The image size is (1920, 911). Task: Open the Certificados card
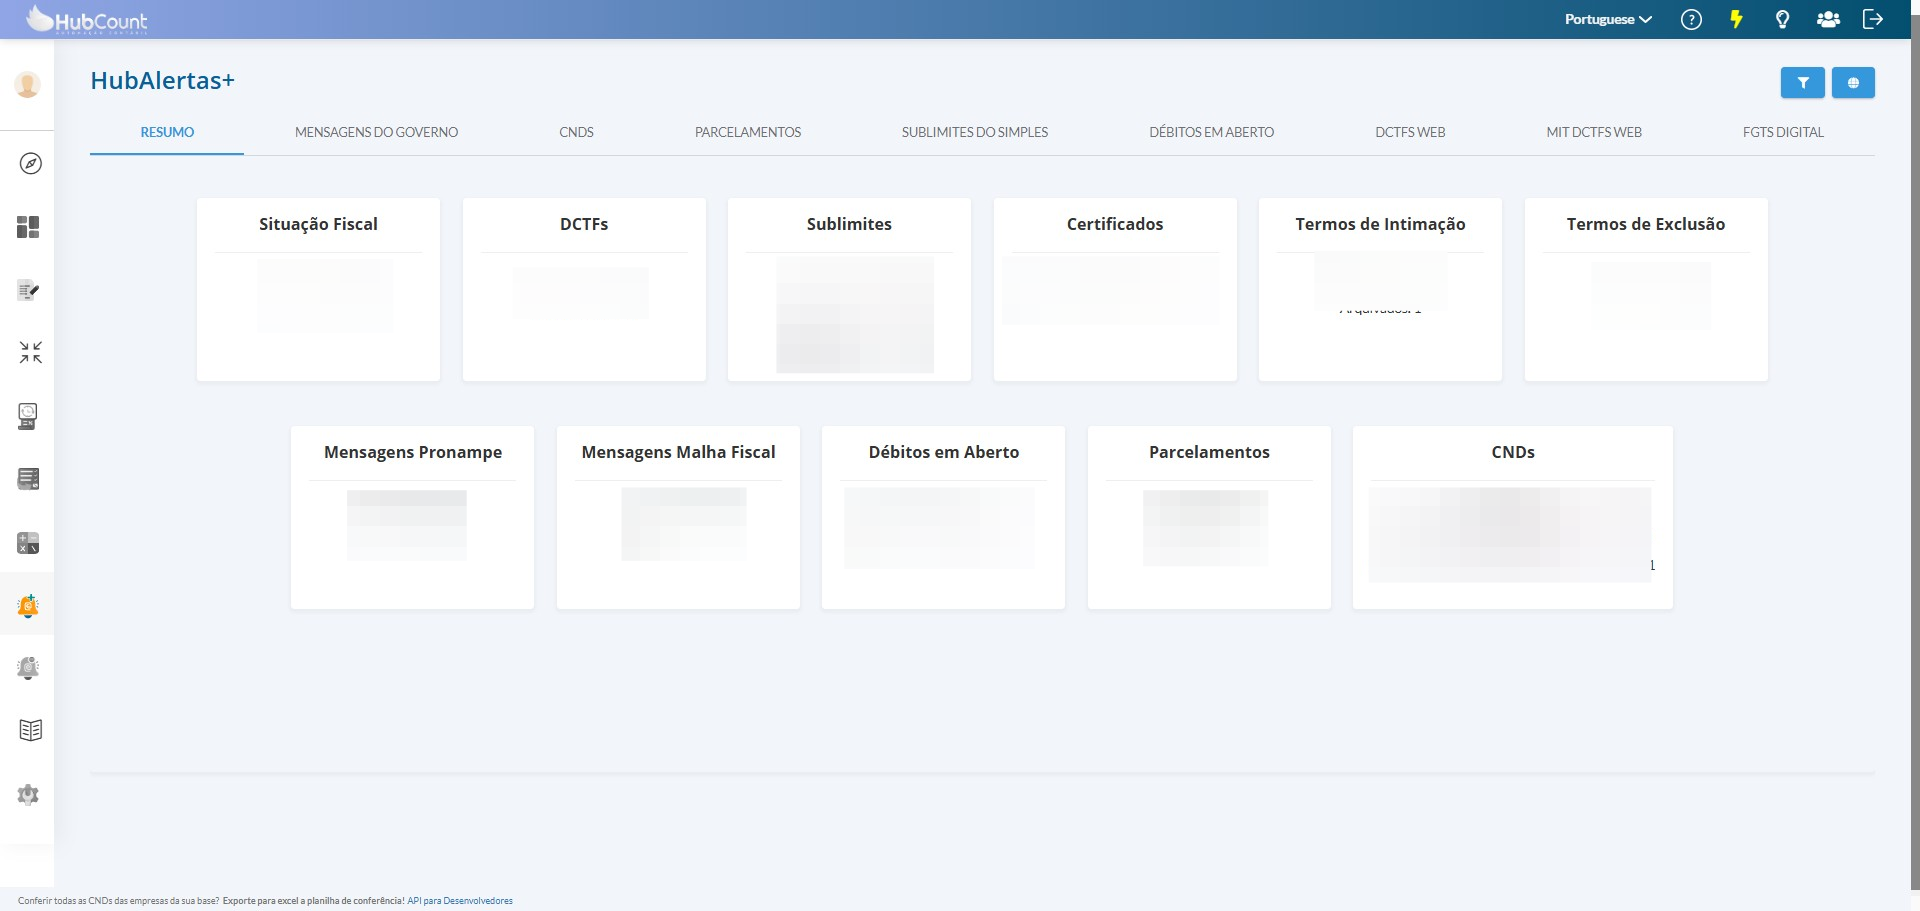point(1115,289)
